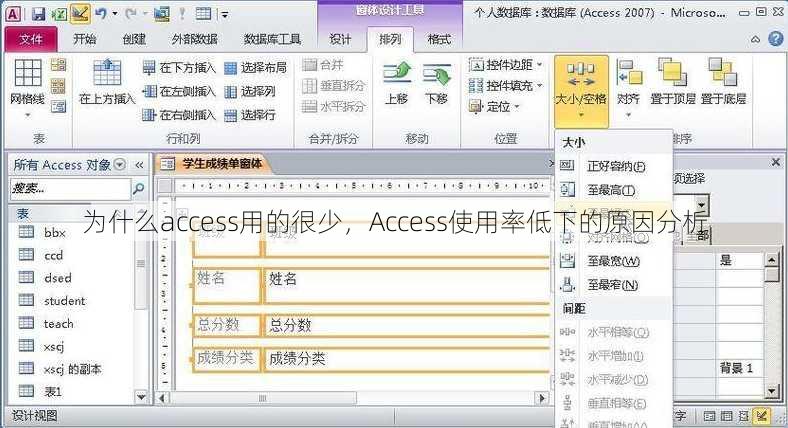Switch to the 格式 ribbon tab
The image size is (788, 428).
coord(439,39)
